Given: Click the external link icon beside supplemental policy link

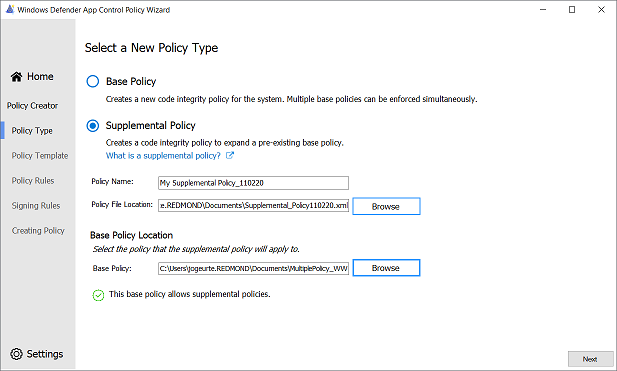Looking at the screenshot, I should point(230,155).
